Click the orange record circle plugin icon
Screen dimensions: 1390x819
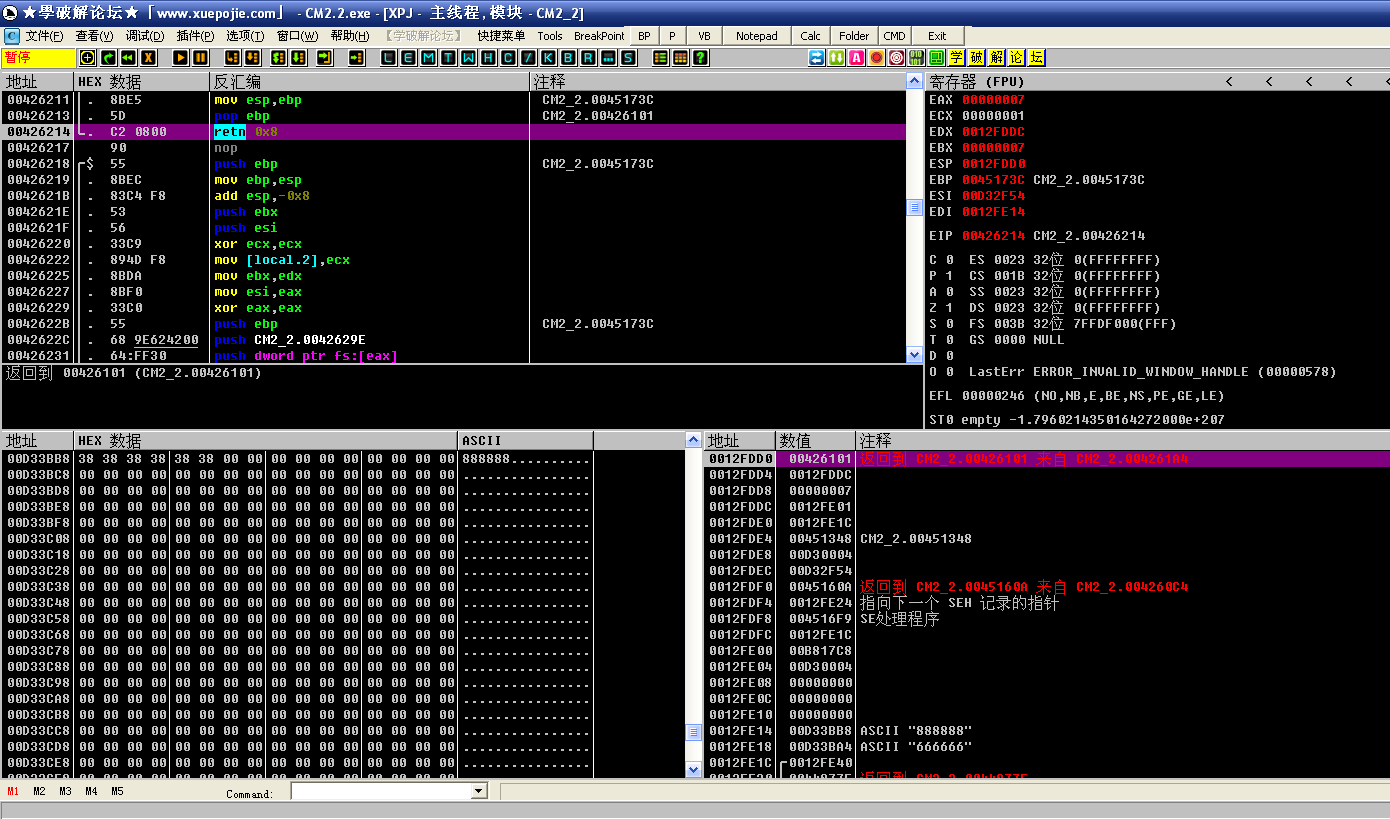click(877, 58)
